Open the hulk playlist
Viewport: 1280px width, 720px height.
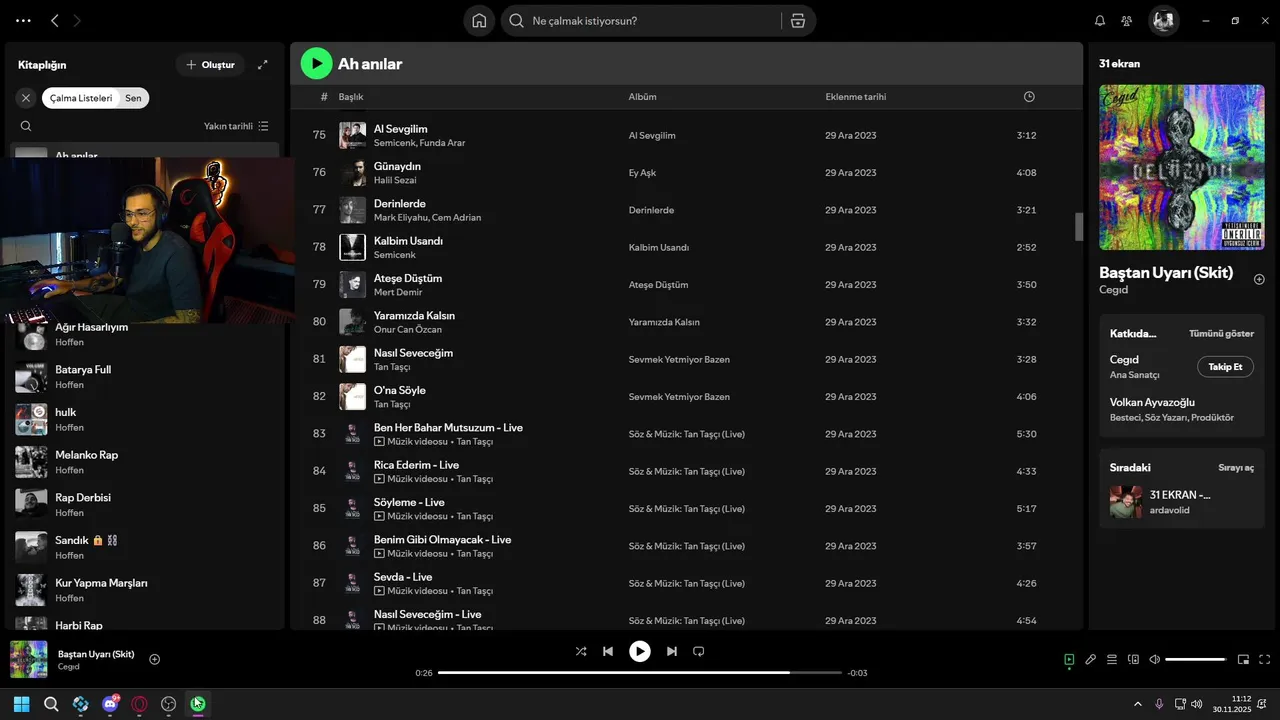(x=146, y=420)
